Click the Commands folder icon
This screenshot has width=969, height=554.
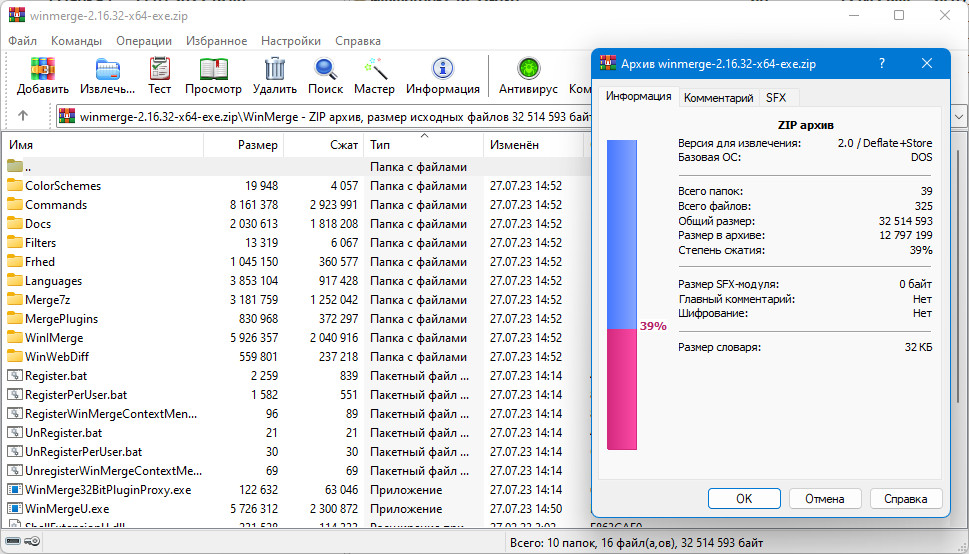pos(15,205)
